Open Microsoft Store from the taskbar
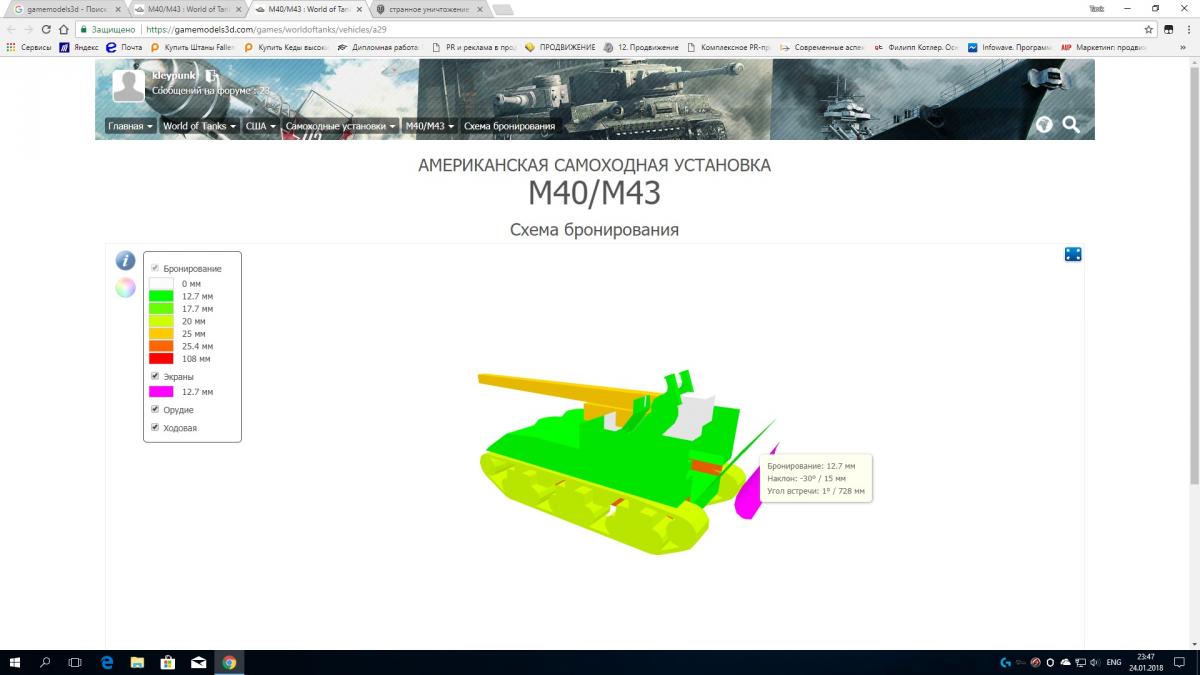1200x675 pixels. [x=168, y=662]
